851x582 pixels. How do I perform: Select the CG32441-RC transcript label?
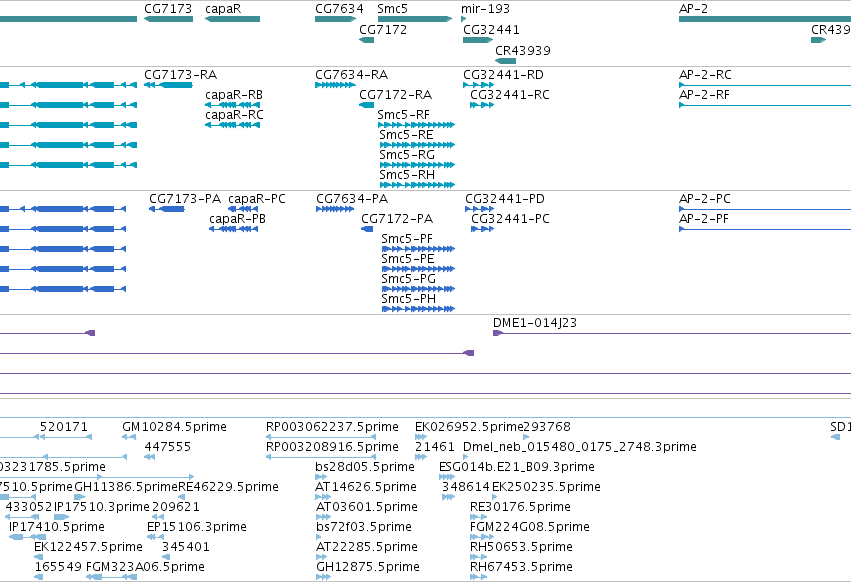click(510, 95)
